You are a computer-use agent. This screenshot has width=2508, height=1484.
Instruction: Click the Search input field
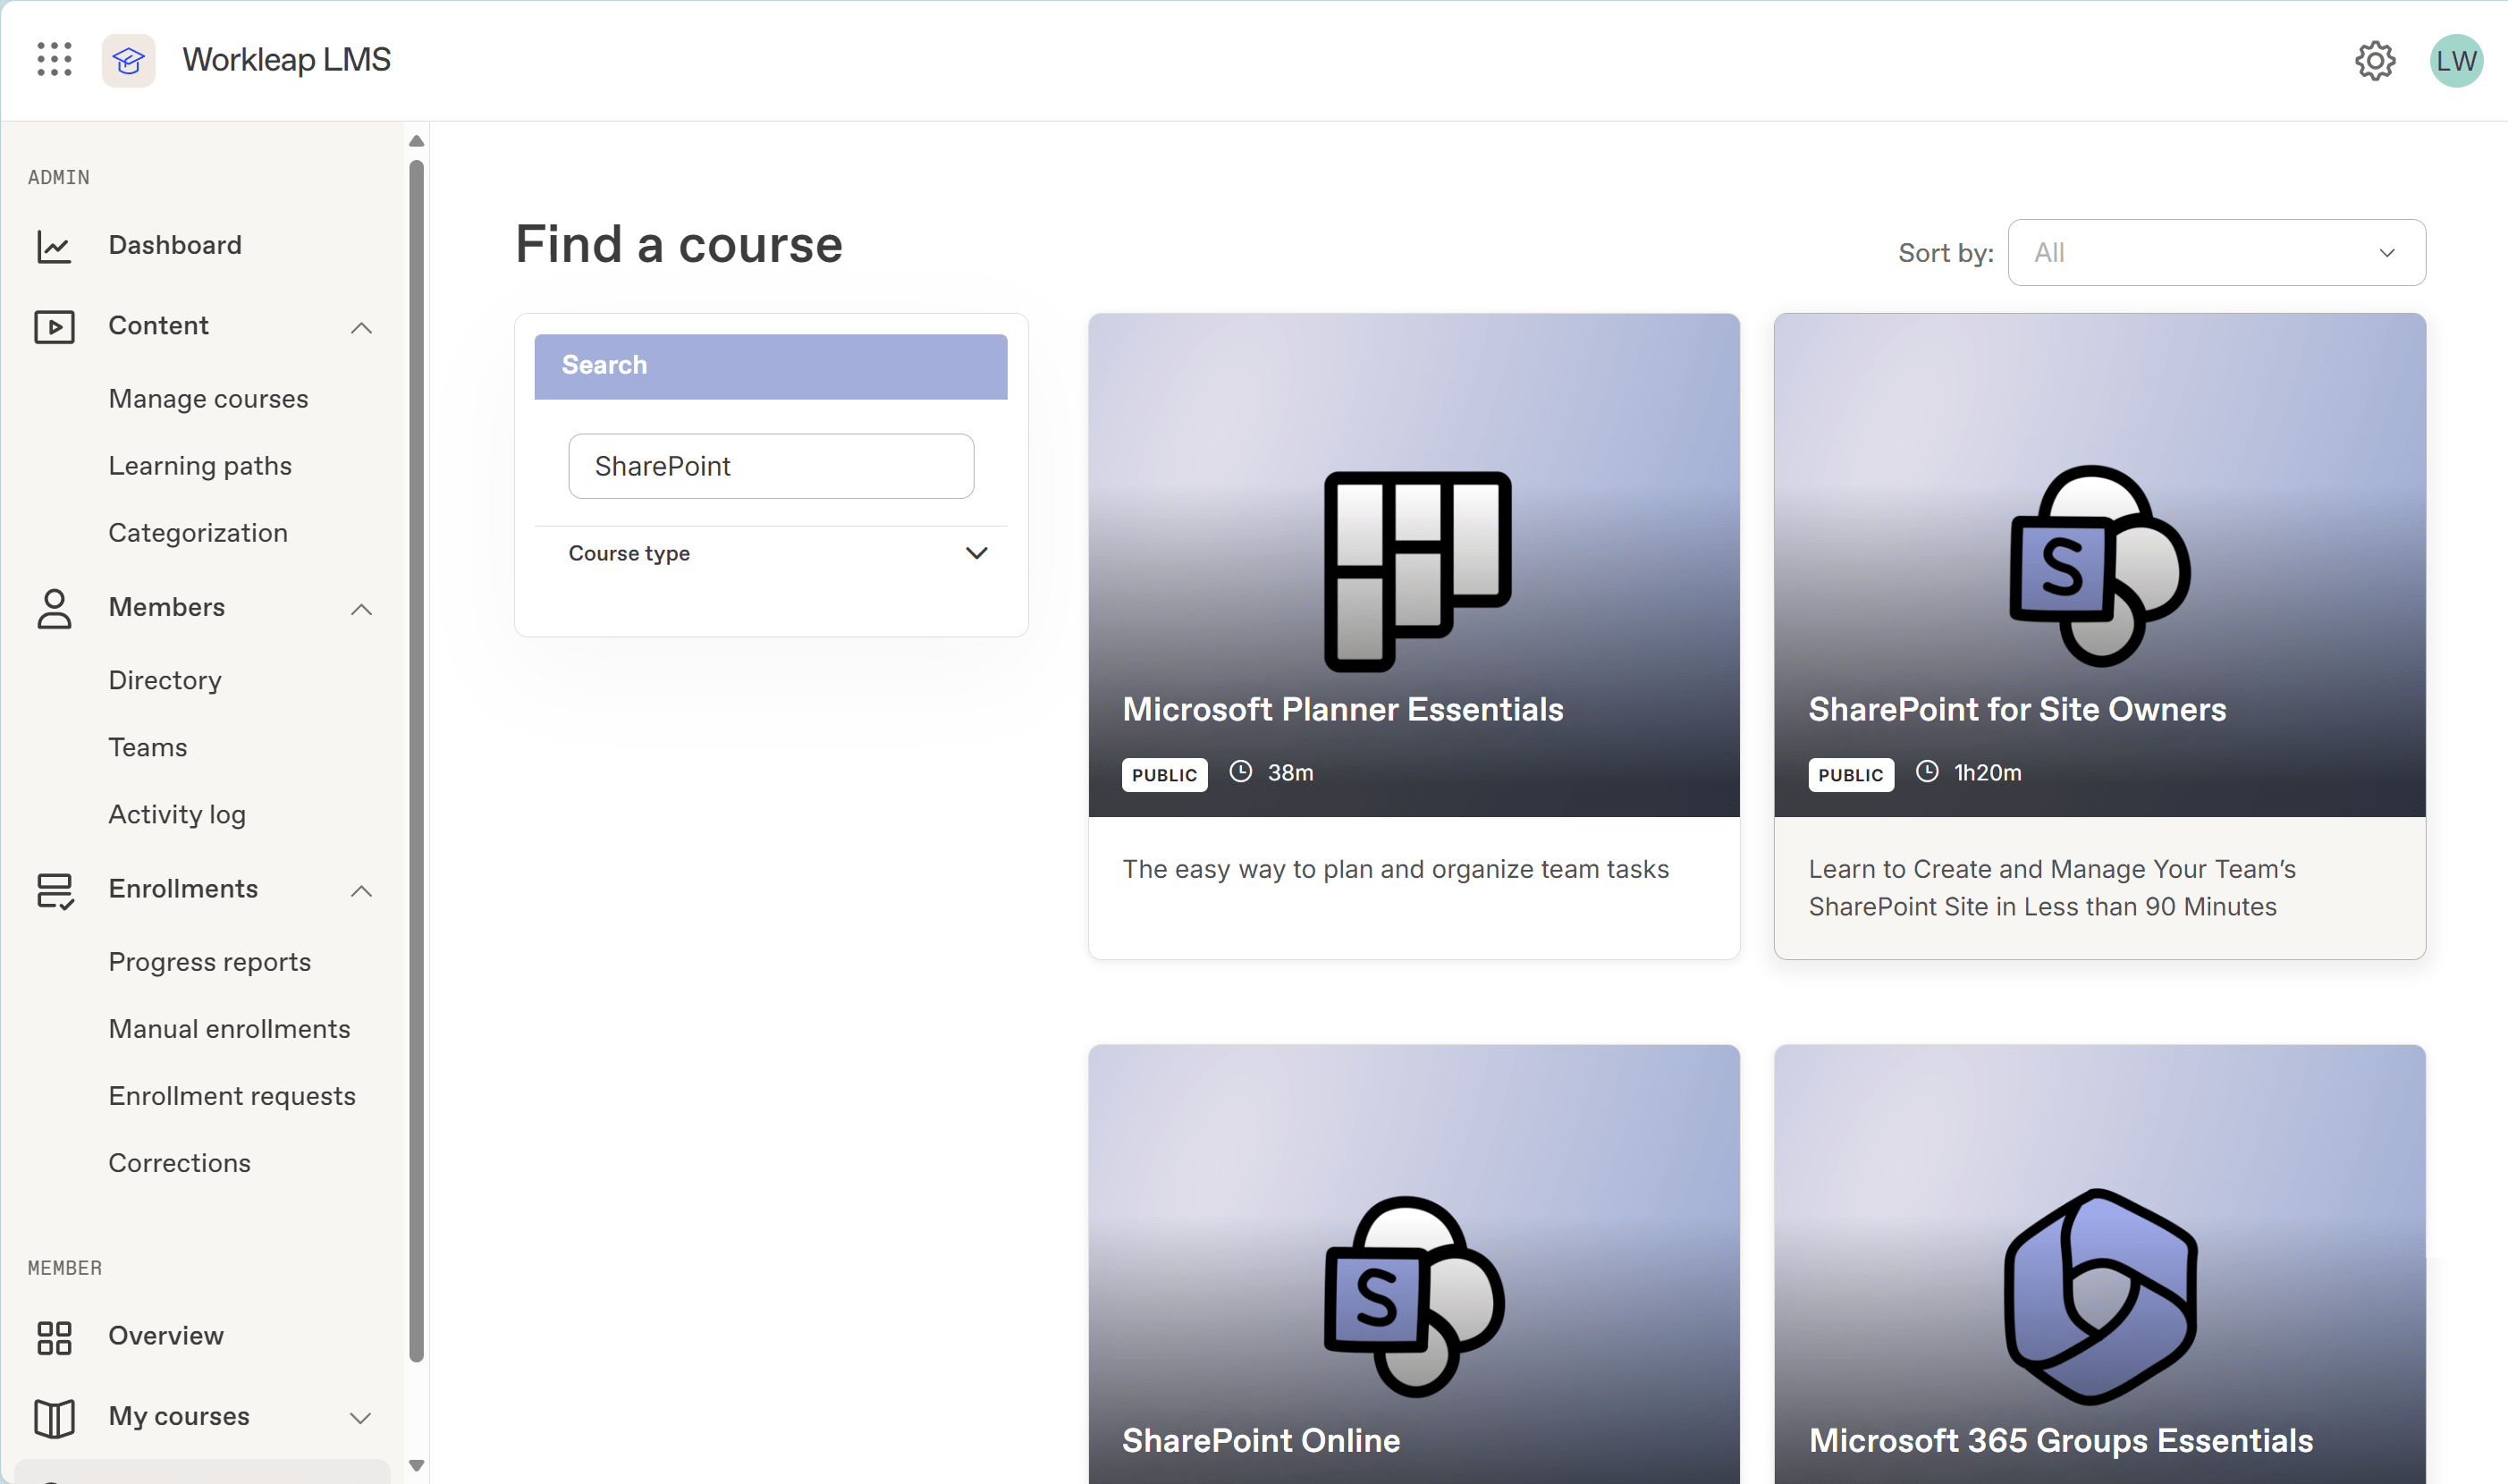click(x=772, y=465)
